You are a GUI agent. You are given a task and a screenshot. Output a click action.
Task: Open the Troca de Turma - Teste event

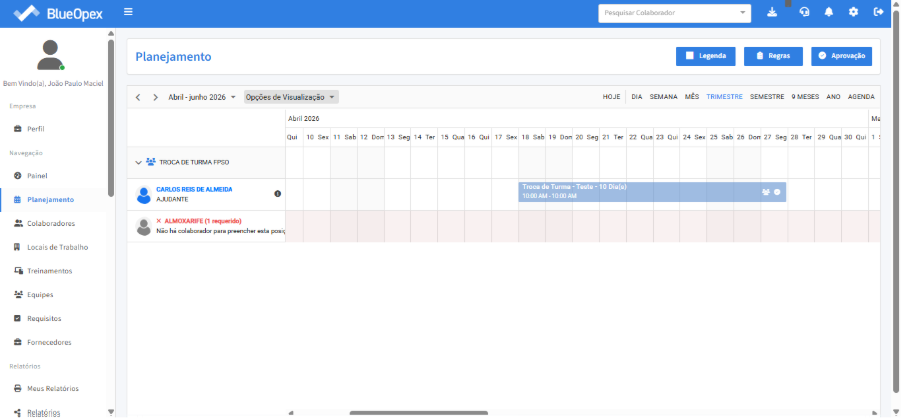(652, 192)
